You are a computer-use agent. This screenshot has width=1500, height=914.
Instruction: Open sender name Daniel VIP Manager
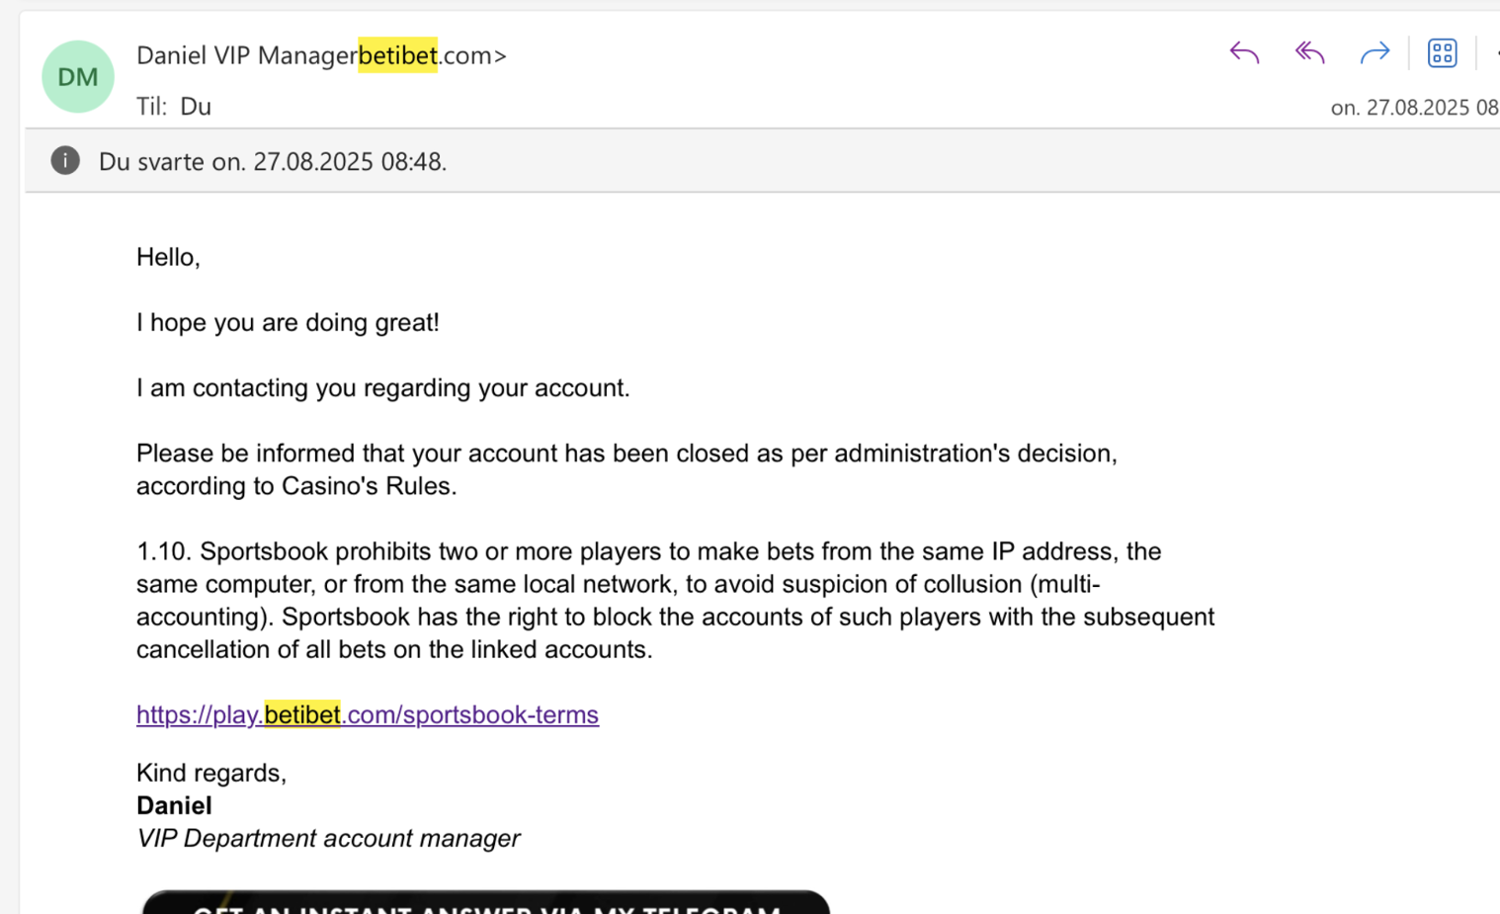click(246, 56)
